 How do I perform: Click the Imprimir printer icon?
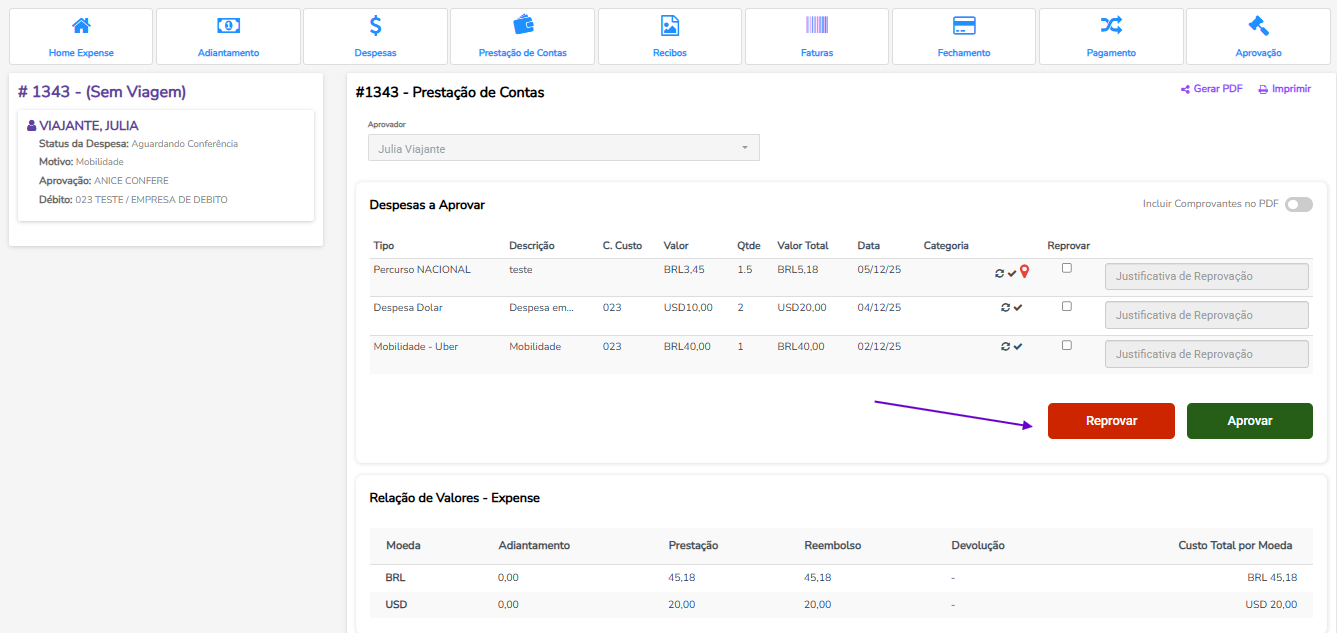(x=1263, y=89)
